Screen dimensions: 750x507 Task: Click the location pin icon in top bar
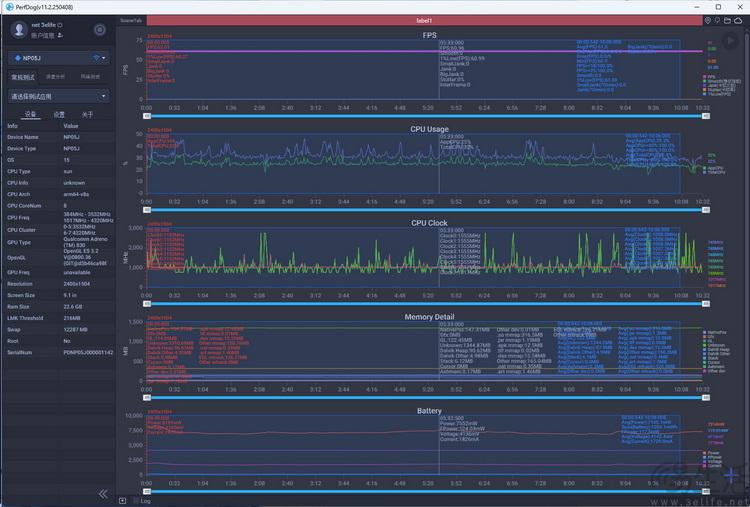pos(708,20)
